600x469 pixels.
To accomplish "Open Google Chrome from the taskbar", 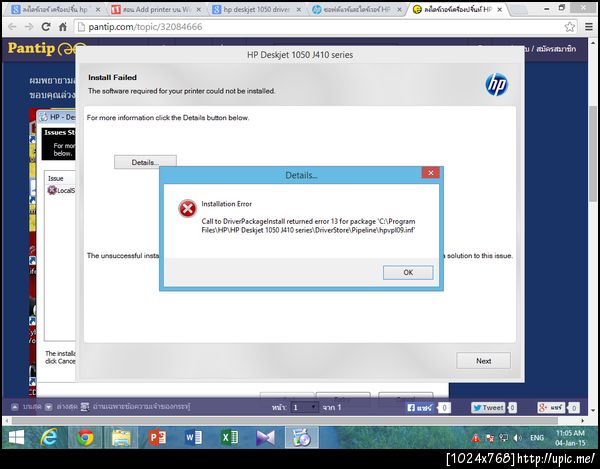I will click(x=85, y=437).
